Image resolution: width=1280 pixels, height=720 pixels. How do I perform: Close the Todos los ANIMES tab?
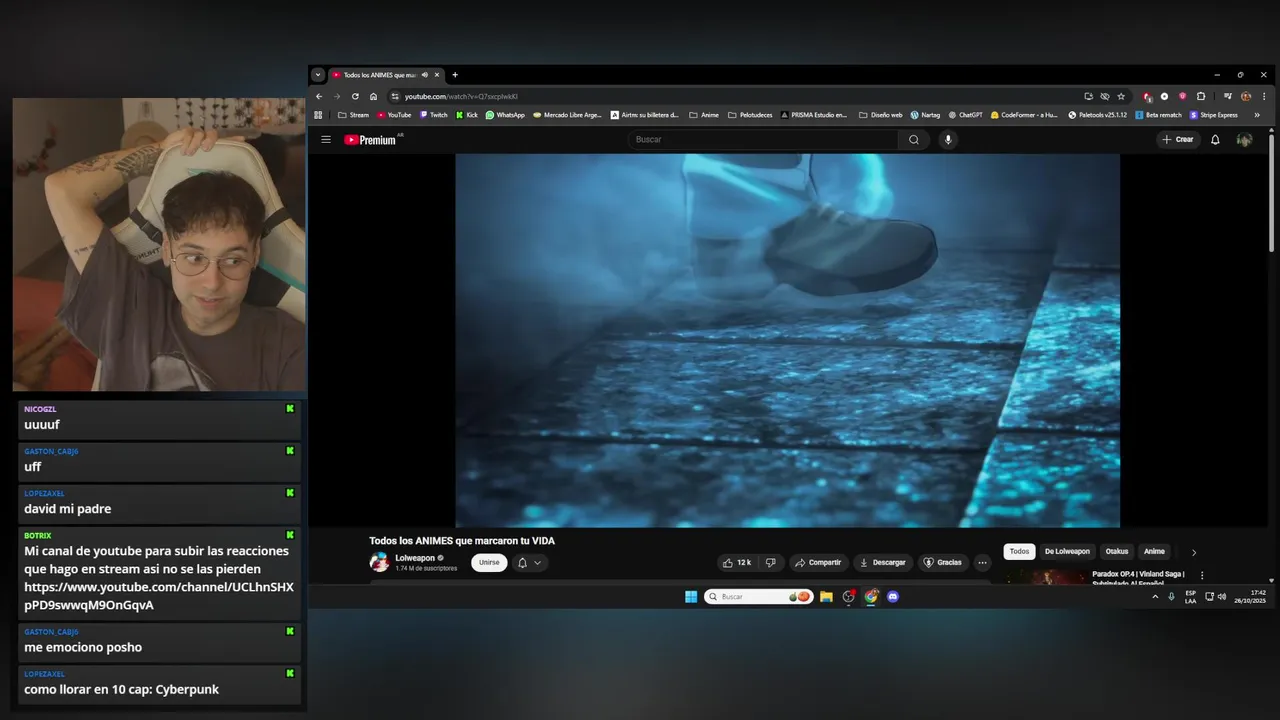[x=437, y=75]
